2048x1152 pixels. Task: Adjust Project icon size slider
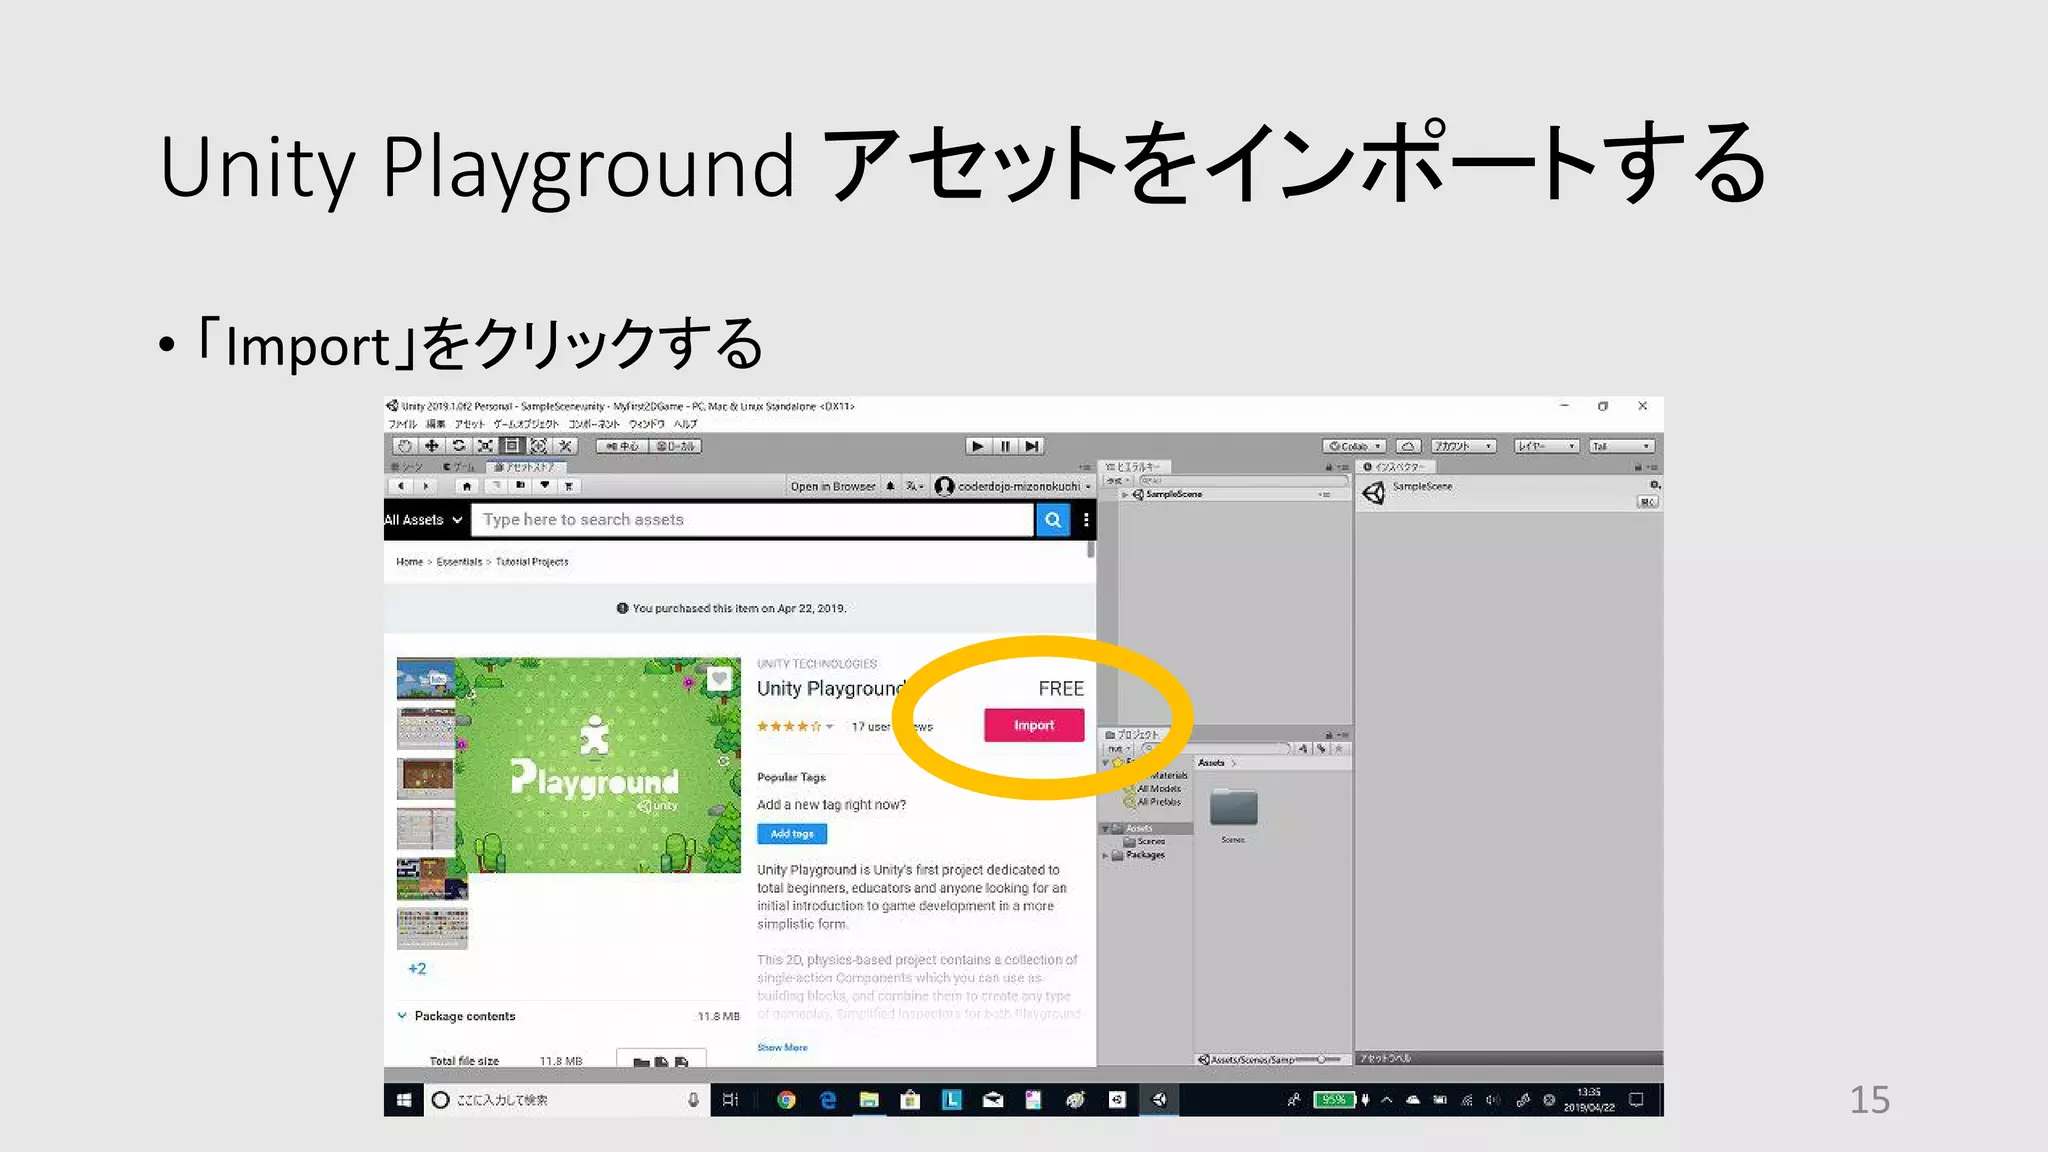1320,1059
